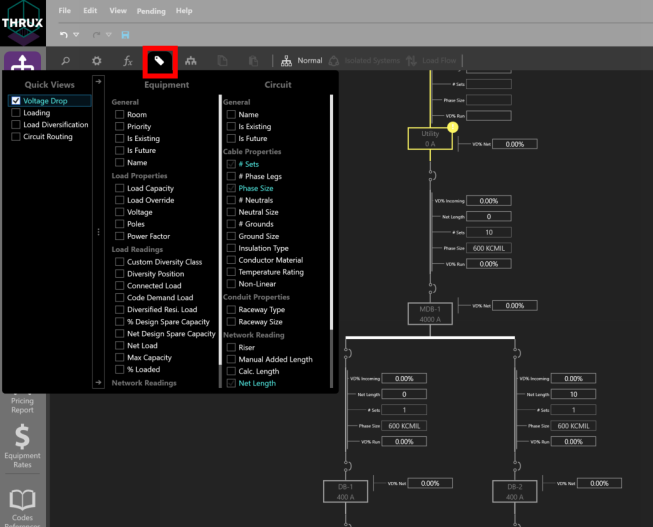The width and height of the screenshot is (653, 527).
Task: Click the undo arrow icon
Action: point(63,34)
